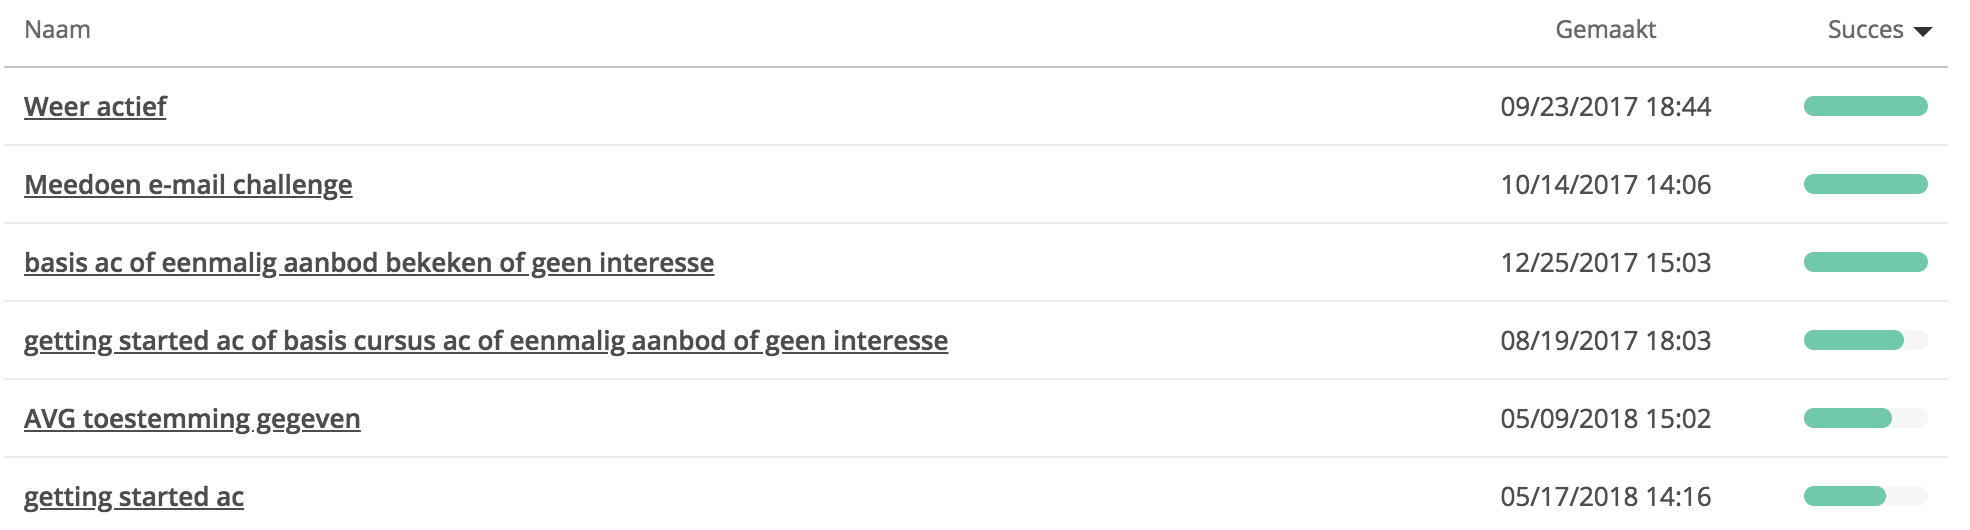The width and height of the screenshot is (1970, 530).
Task: Click success bar for 'Weer actief'
Action: (x=1865, y=106)
